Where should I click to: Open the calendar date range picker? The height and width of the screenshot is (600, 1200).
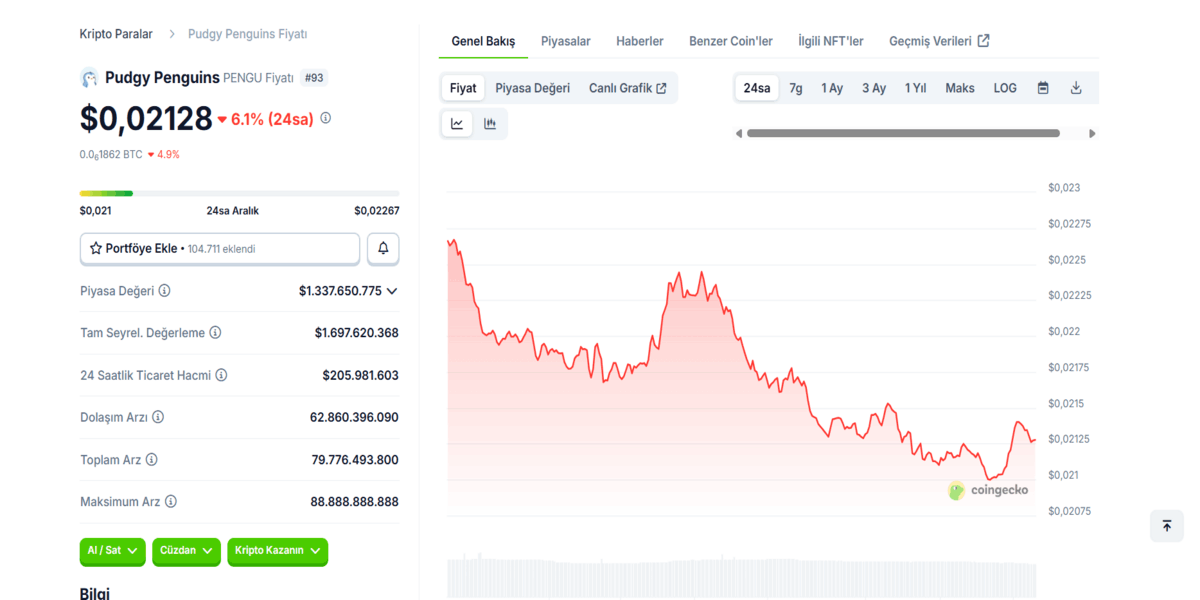[1043, 88]
